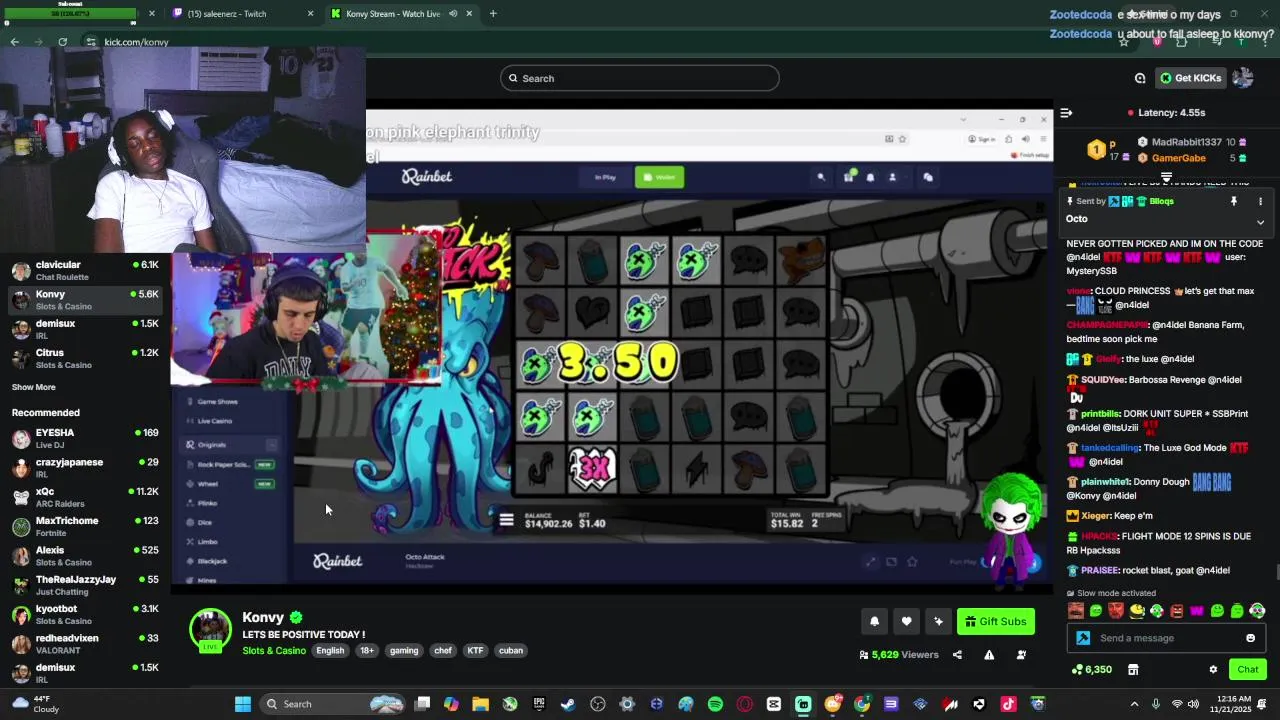Follow Konvy with the heart icon
This screenshot has height=720, width=1280.
click(906, 621)
